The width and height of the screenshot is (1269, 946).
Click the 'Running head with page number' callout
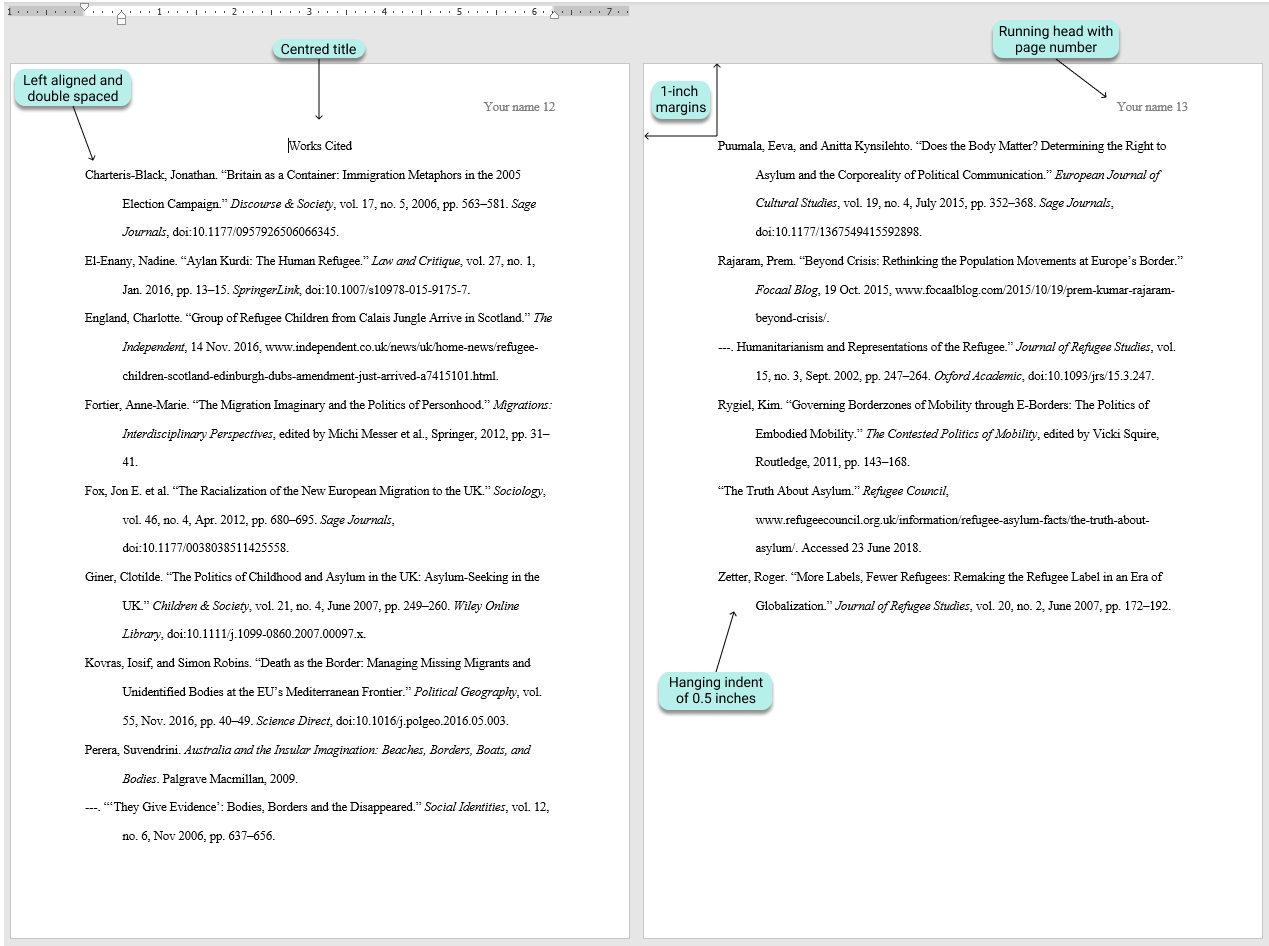[1055, 39]
